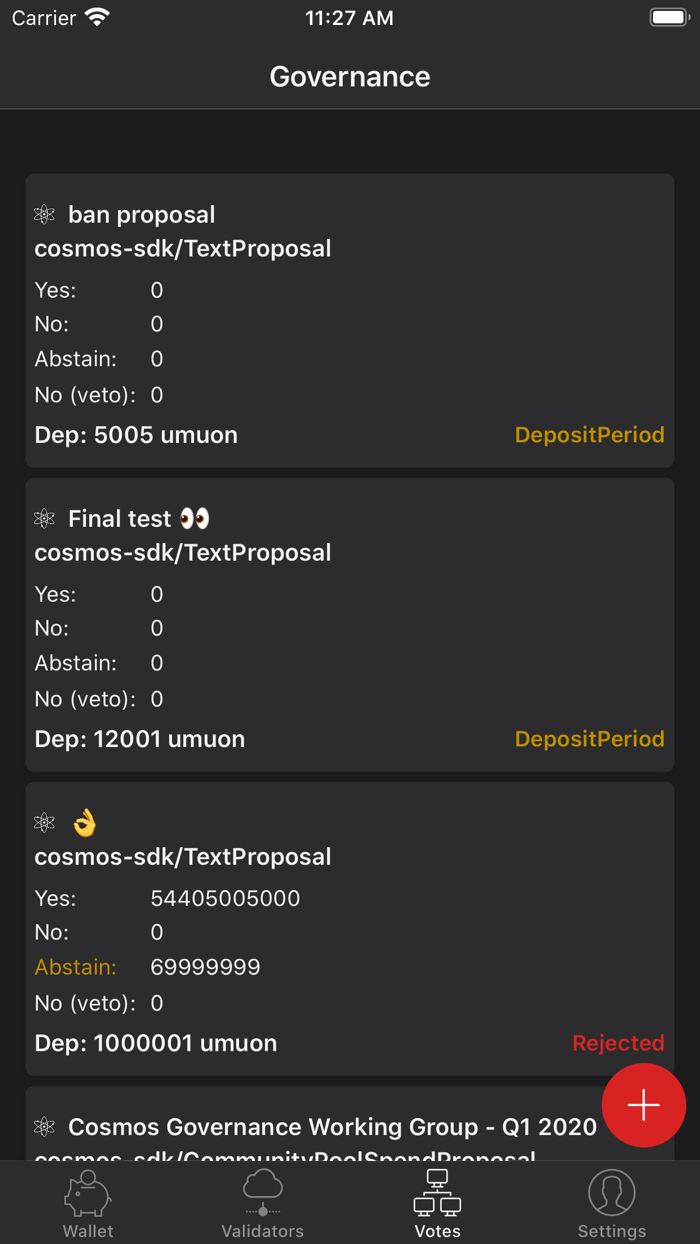700x1244 pixels.
Task: Tap the Governance title header
Action: tap(349, 76)
